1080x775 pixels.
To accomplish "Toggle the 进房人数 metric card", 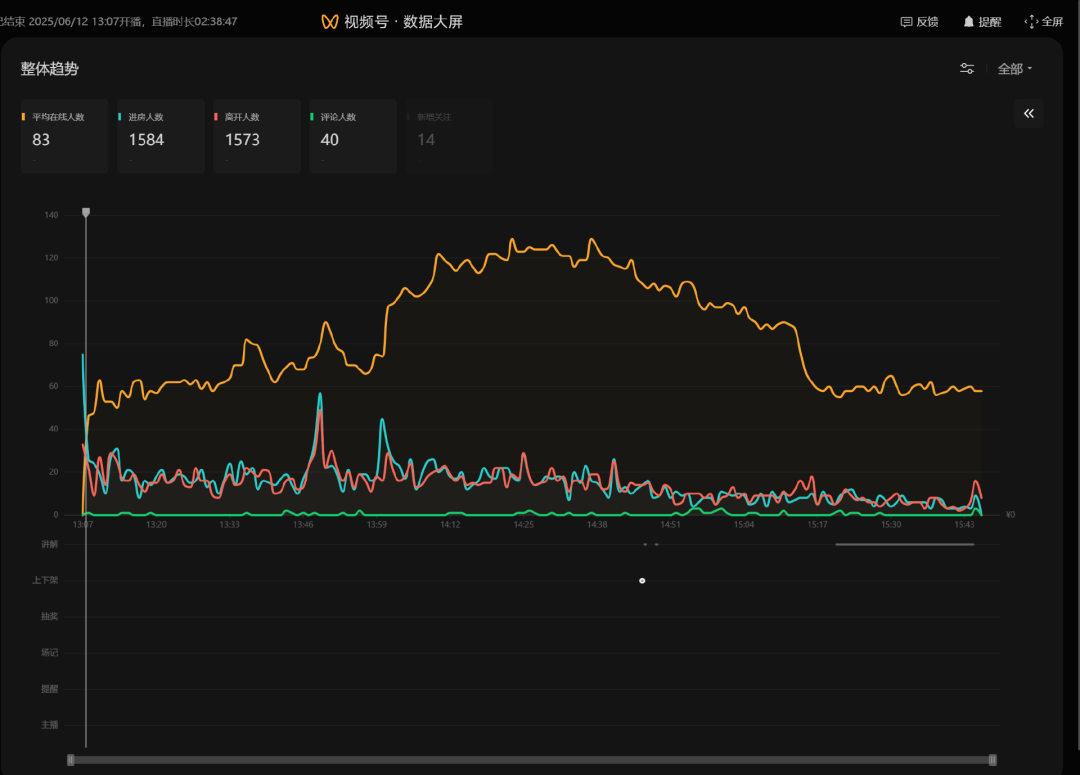I will [160, 136].
